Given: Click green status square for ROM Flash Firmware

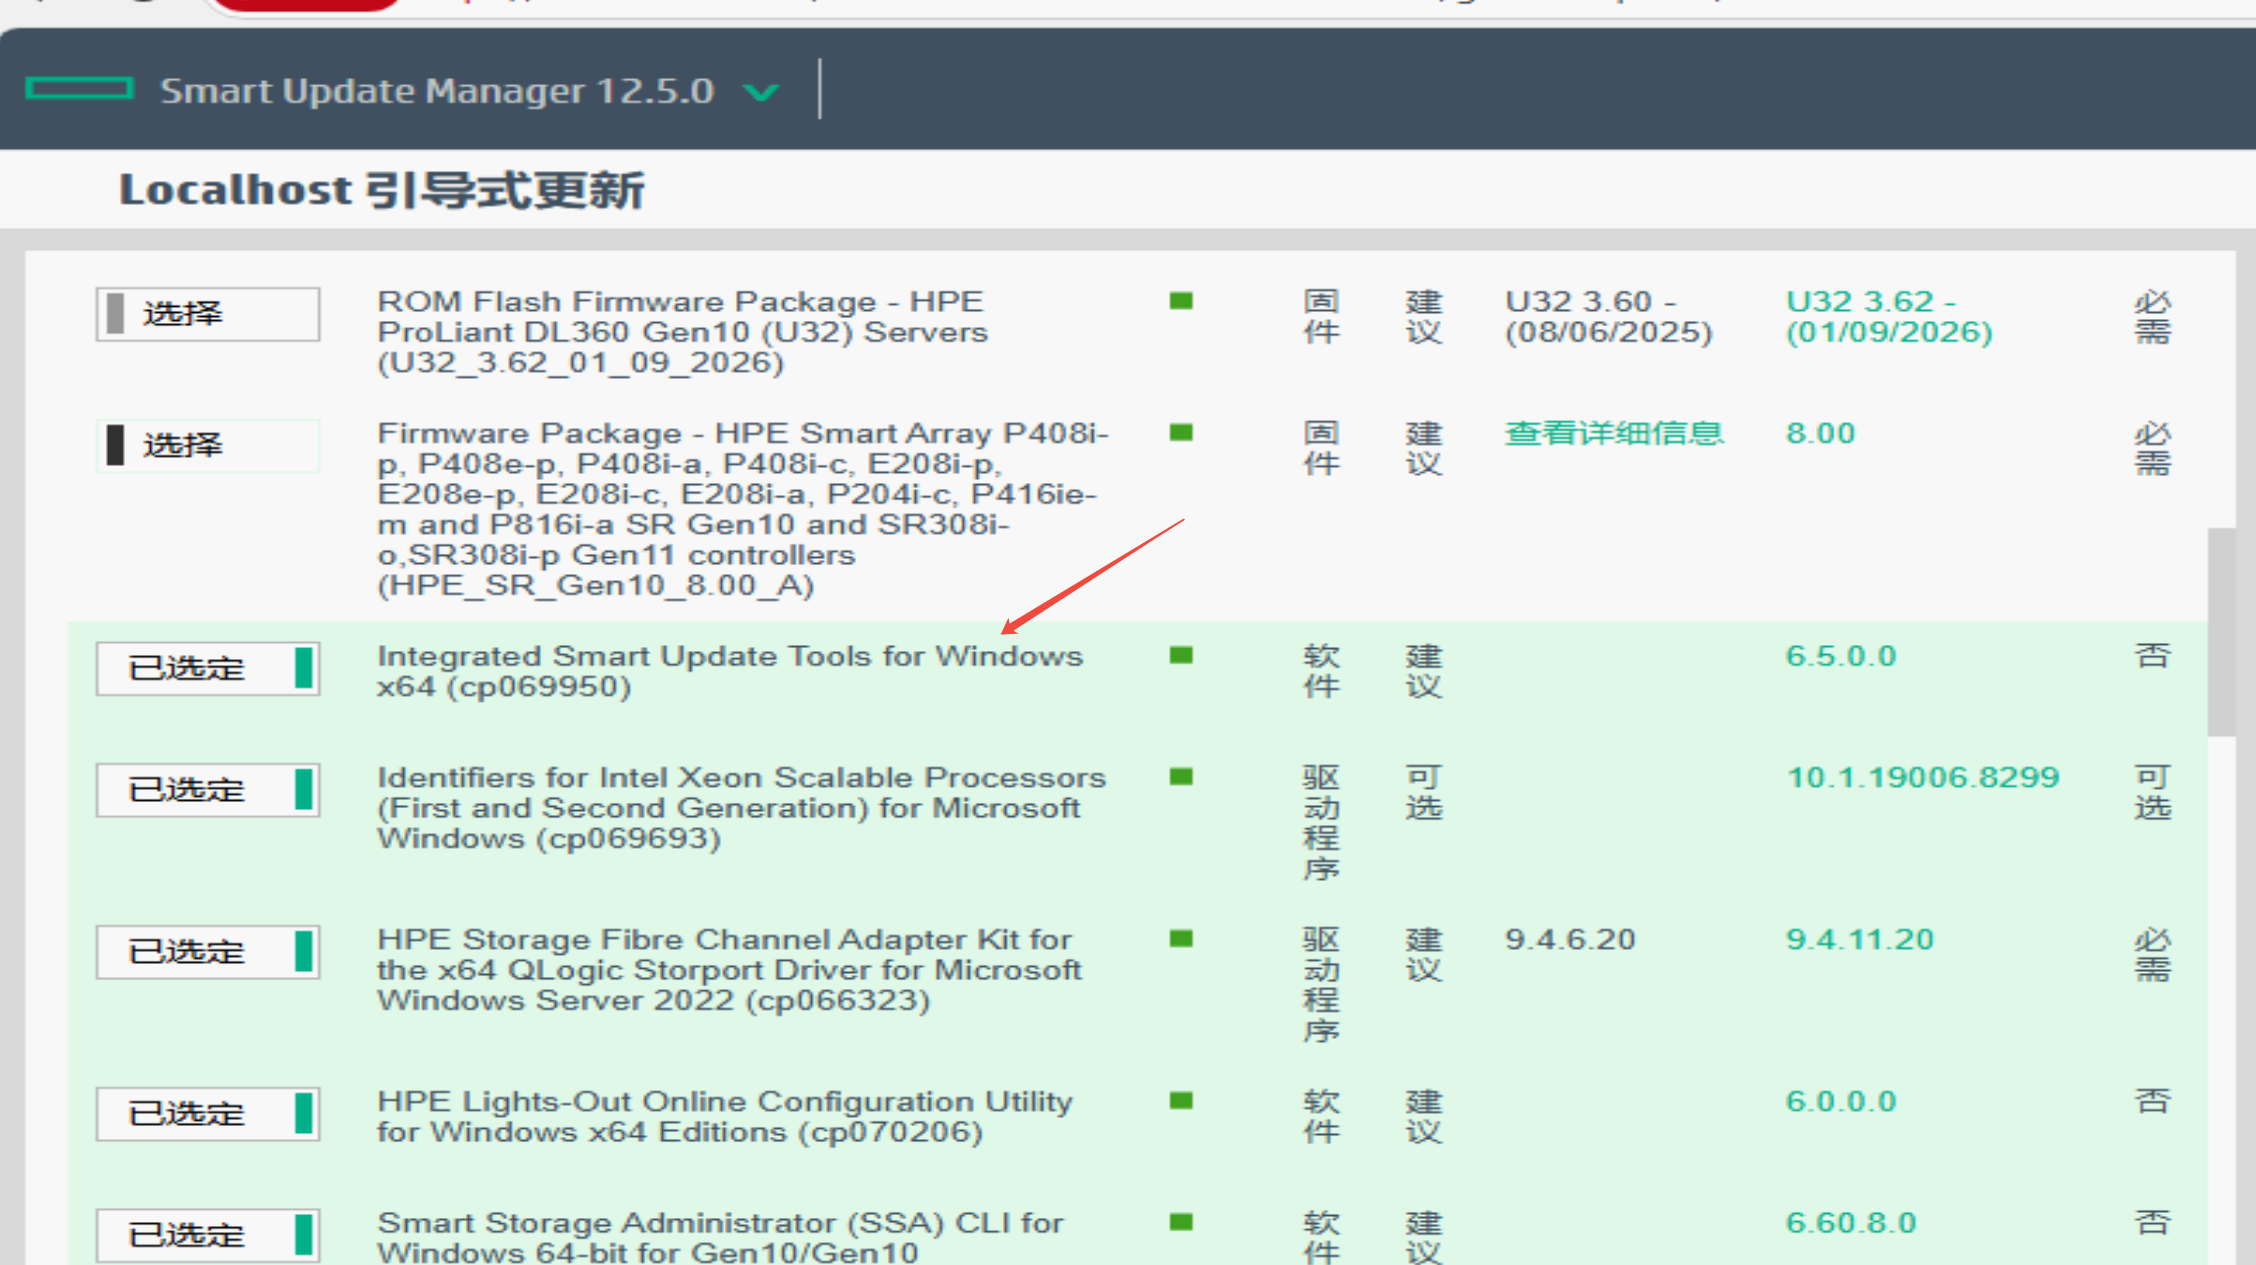Looking at the screenshot, I should [1181, 301].
